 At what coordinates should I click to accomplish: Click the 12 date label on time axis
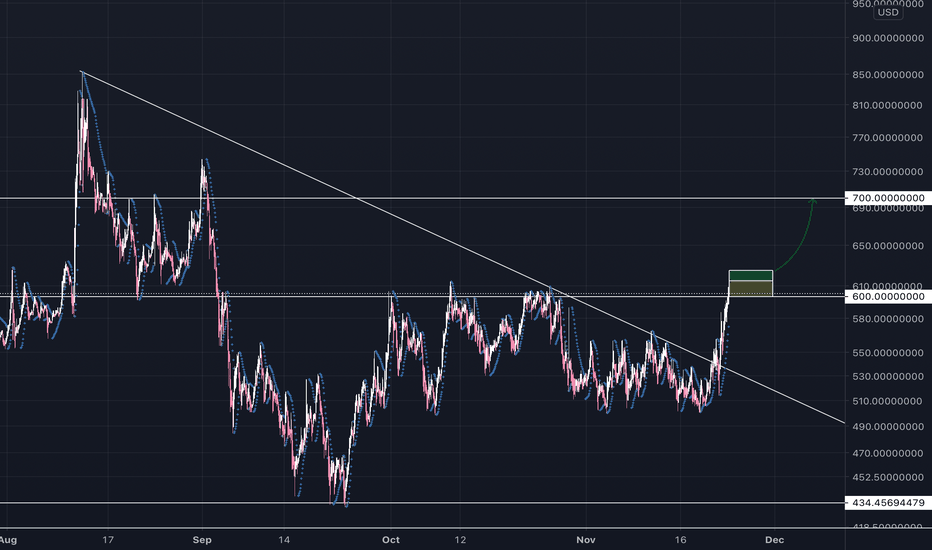click(460, 540)
